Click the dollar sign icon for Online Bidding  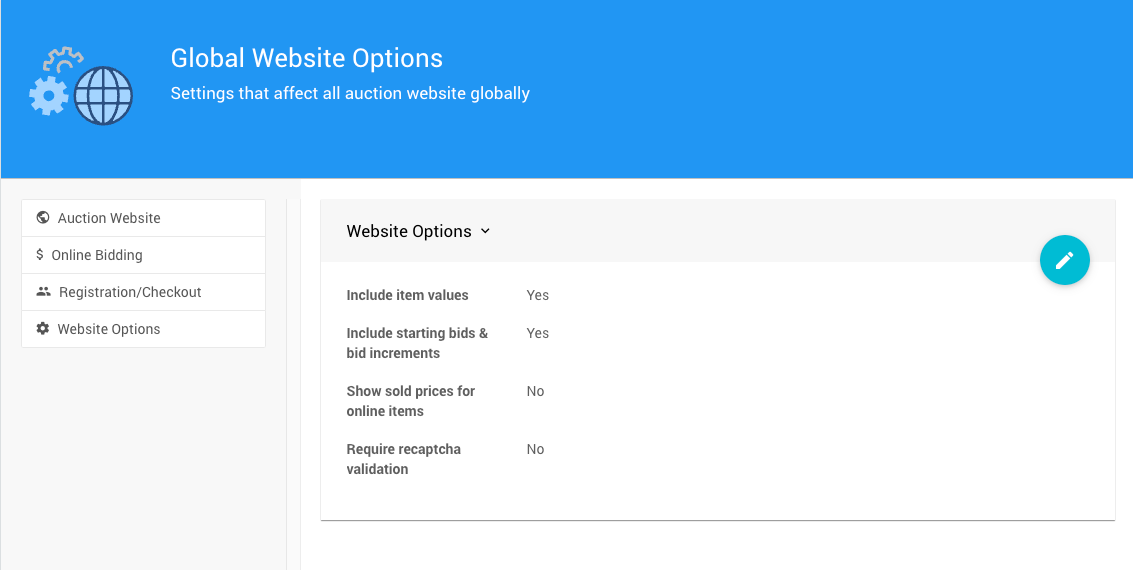click(39, 255)
